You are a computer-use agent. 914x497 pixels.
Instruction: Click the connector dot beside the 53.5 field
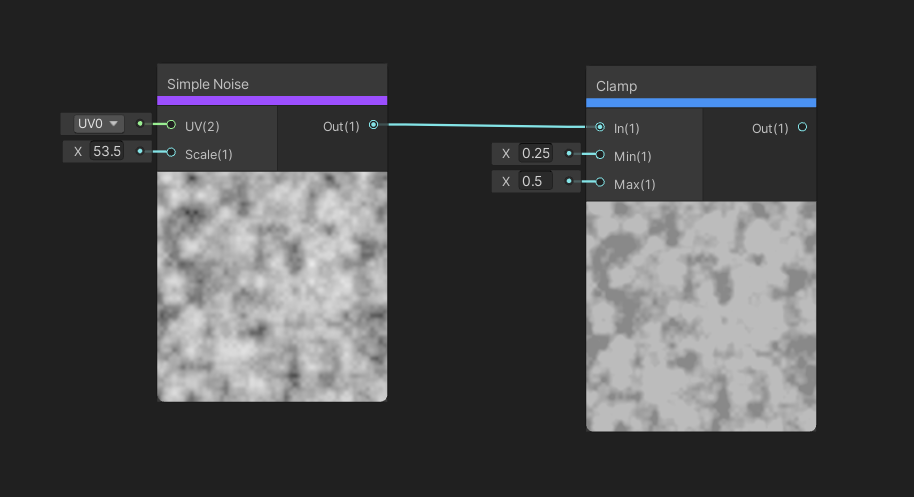[140, 152]
